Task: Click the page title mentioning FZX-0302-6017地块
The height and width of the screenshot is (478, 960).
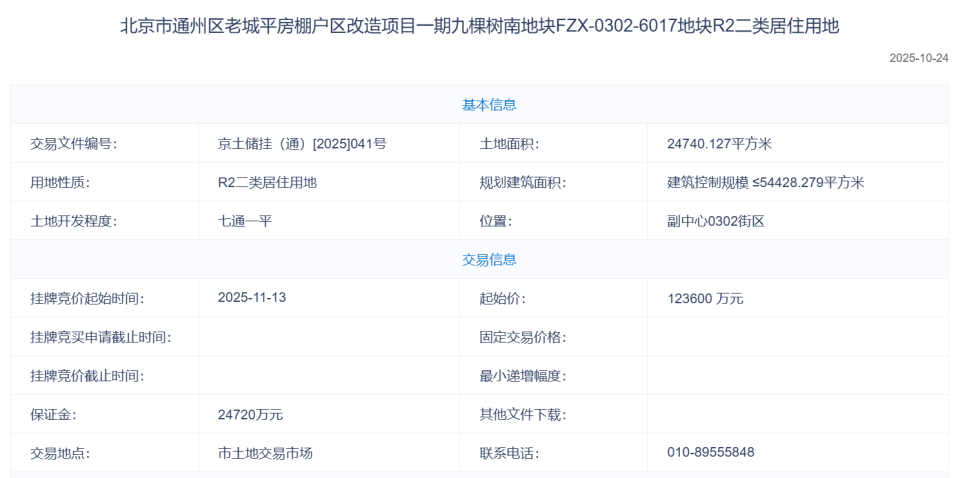Action: point(479,27)
